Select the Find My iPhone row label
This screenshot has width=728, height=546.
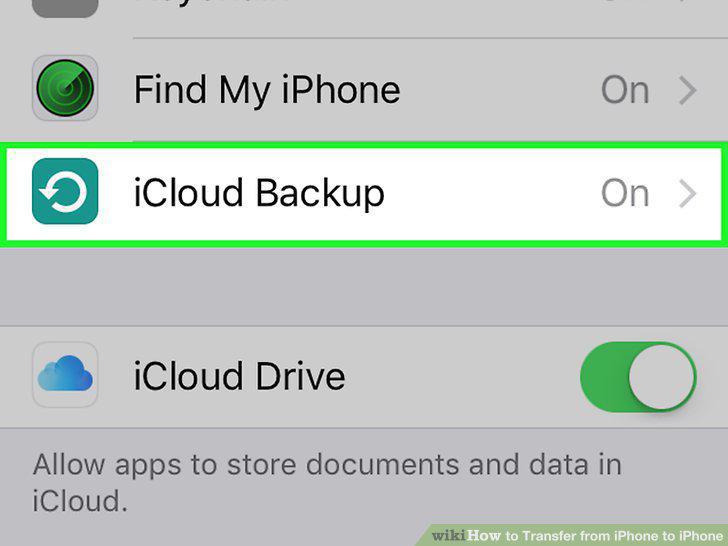267,91
